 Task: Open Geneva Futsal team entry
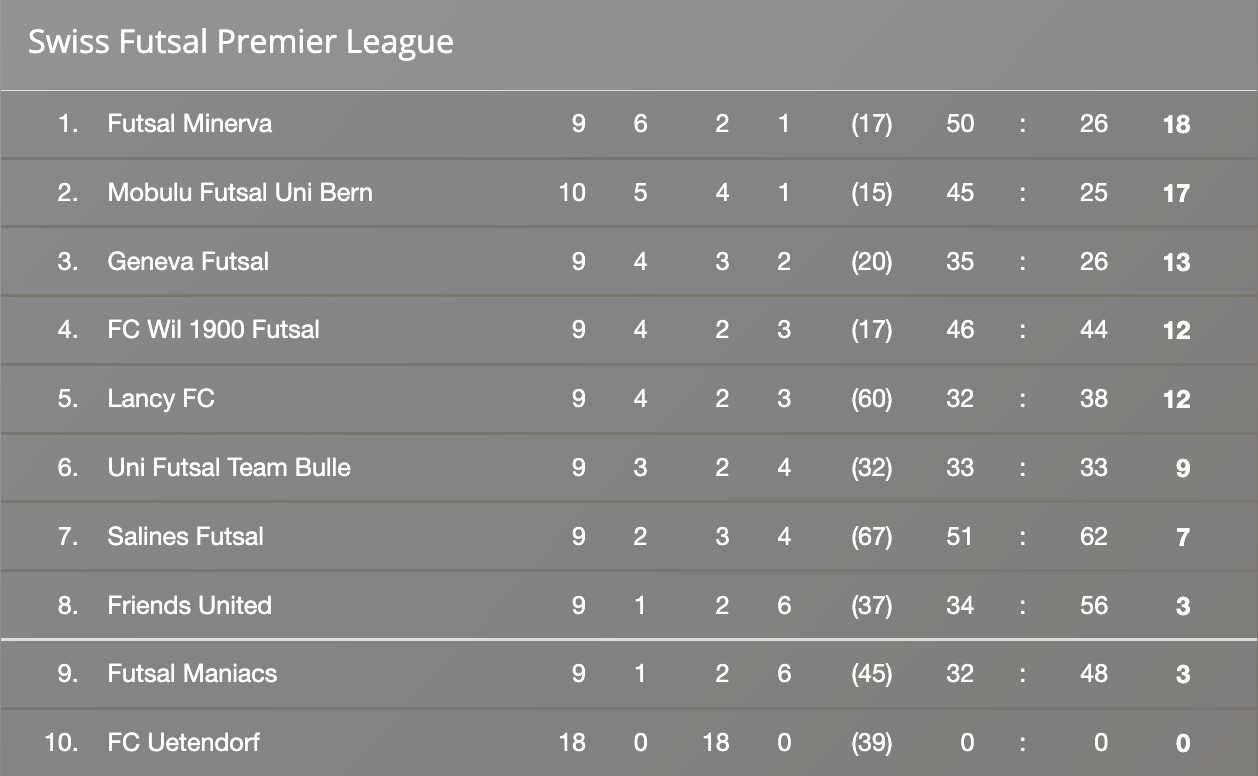click(188, 261)
